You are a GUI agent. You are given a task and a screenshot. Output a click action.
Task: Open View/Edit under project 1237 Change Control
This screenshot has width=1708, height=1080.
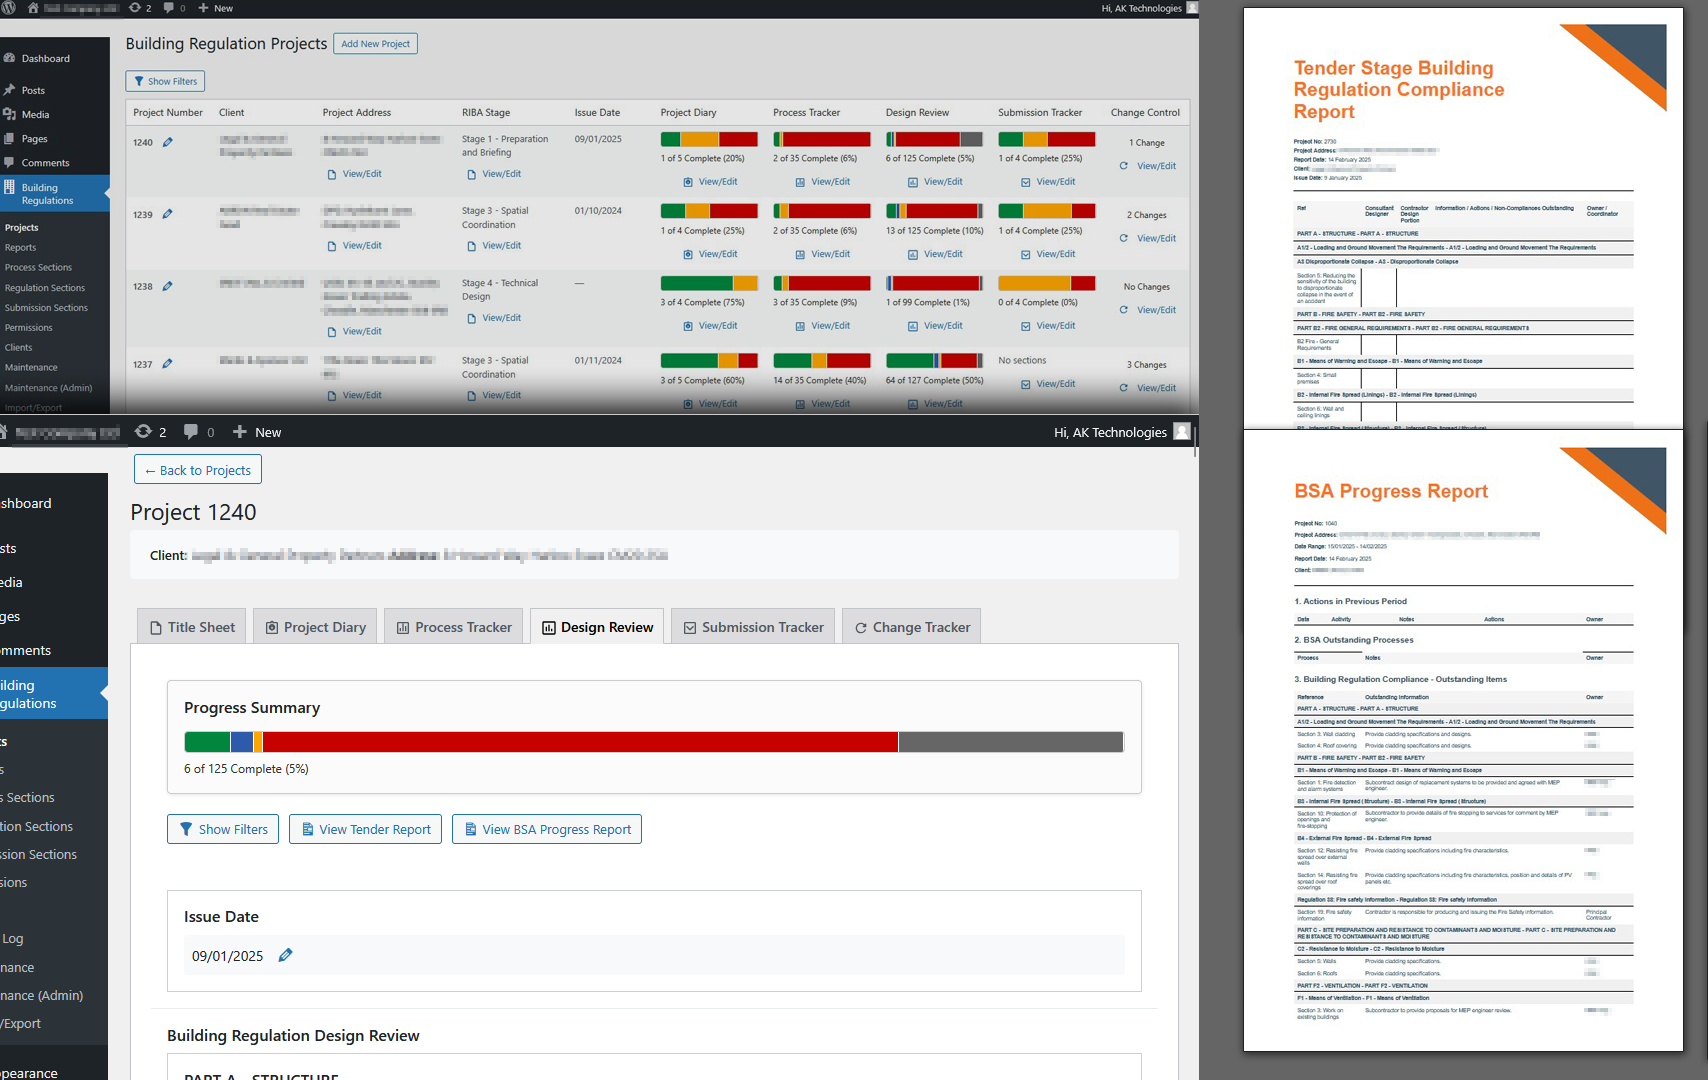[1156, 388]
